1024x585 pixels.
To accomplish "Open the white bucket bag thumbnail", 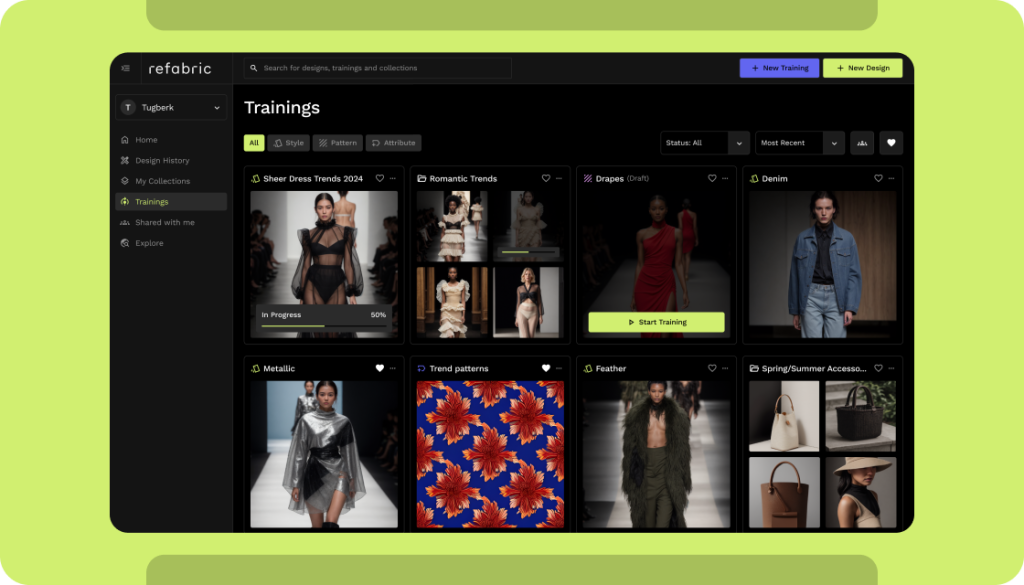I will click(x=784, y=417).
